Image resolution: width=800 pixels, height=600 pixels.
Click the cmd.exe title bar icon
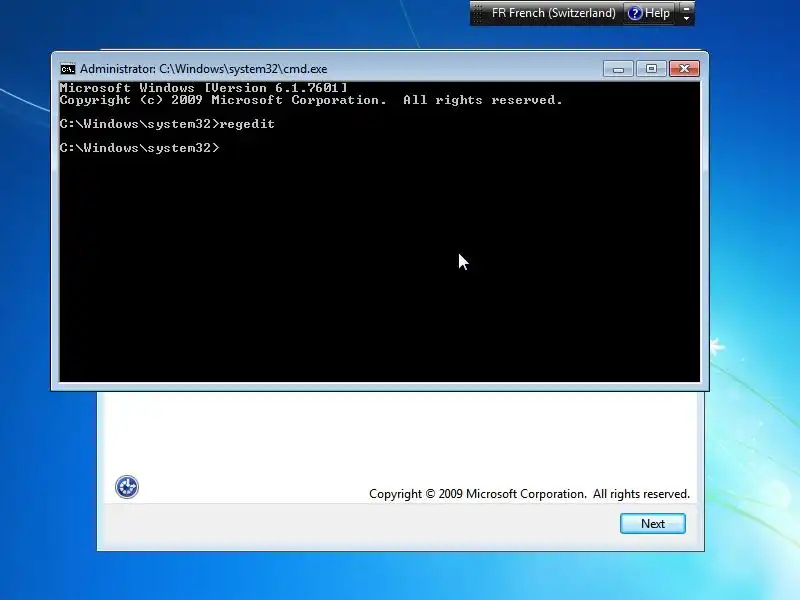(x=68, y=69)
